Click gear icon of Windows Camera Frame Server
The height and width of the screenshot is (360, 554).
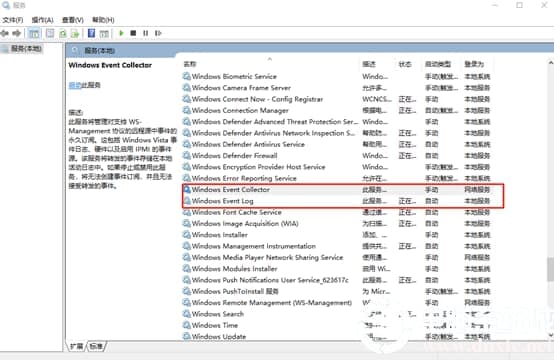[x=187, y=88]
